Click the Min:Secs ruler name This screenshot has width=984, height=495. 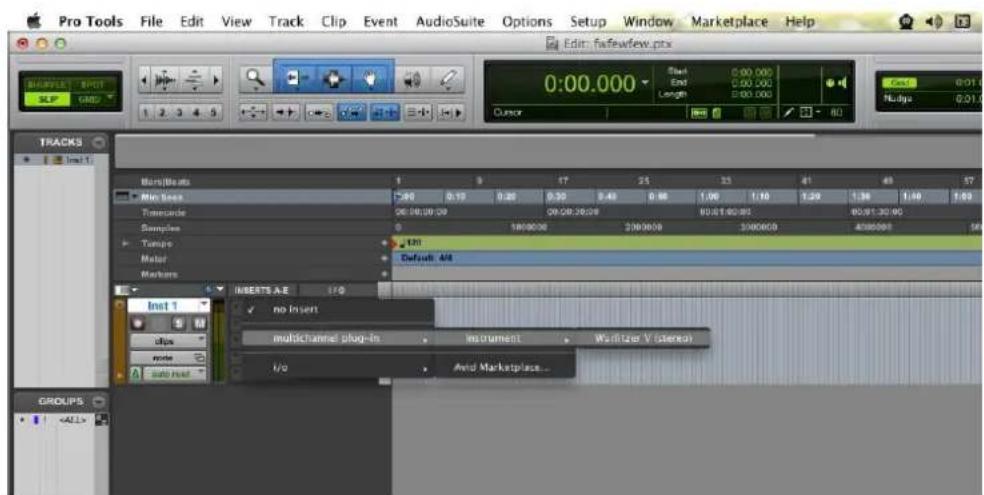[x=163, y=197]
